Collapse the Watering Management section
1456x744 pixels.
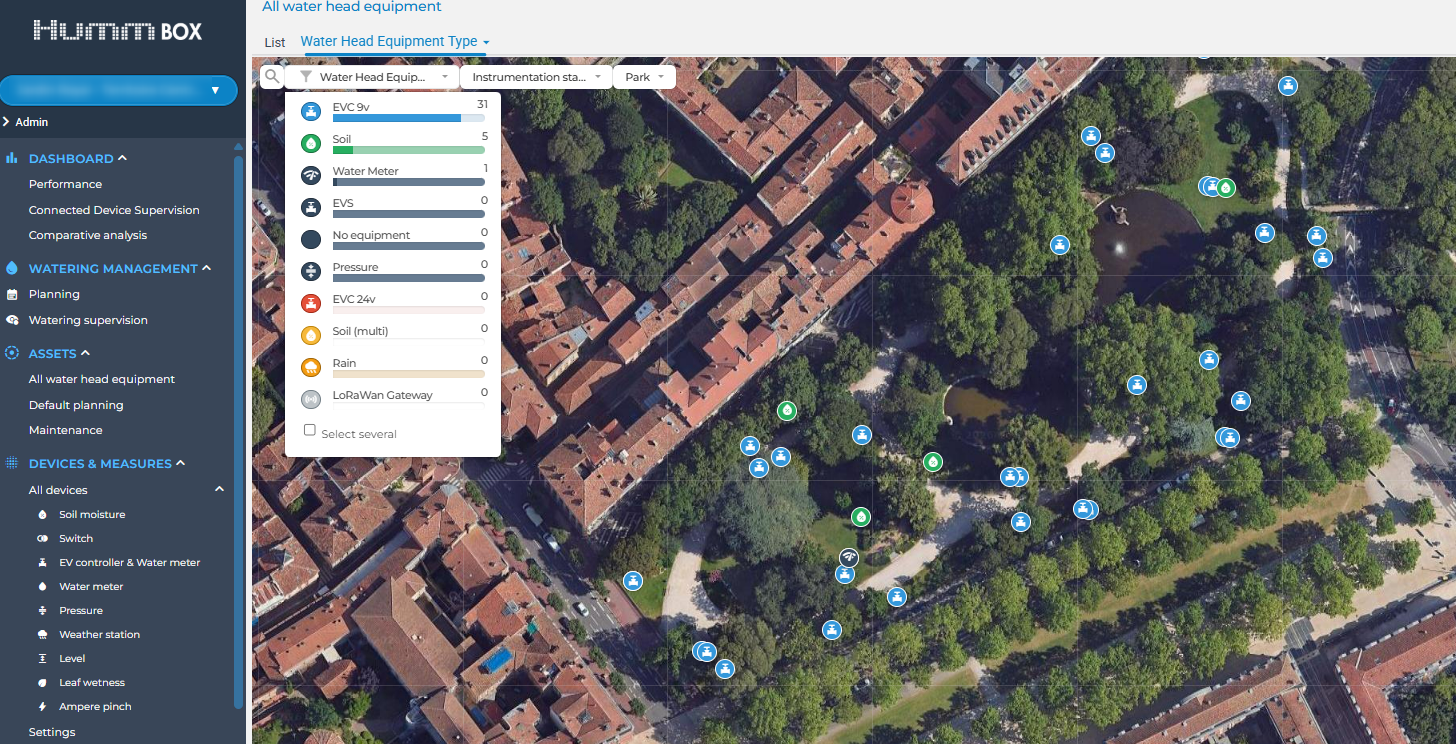click(206, 268)
